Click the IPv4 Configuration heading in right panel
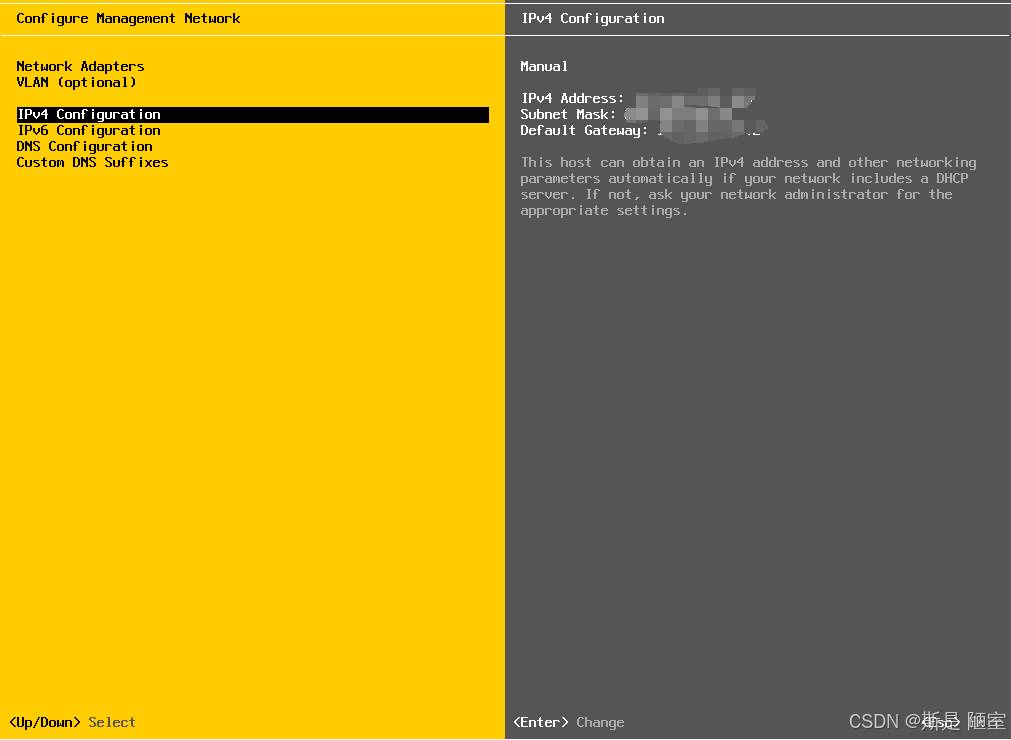This screenshot has width=1011, height=740. 592,18
